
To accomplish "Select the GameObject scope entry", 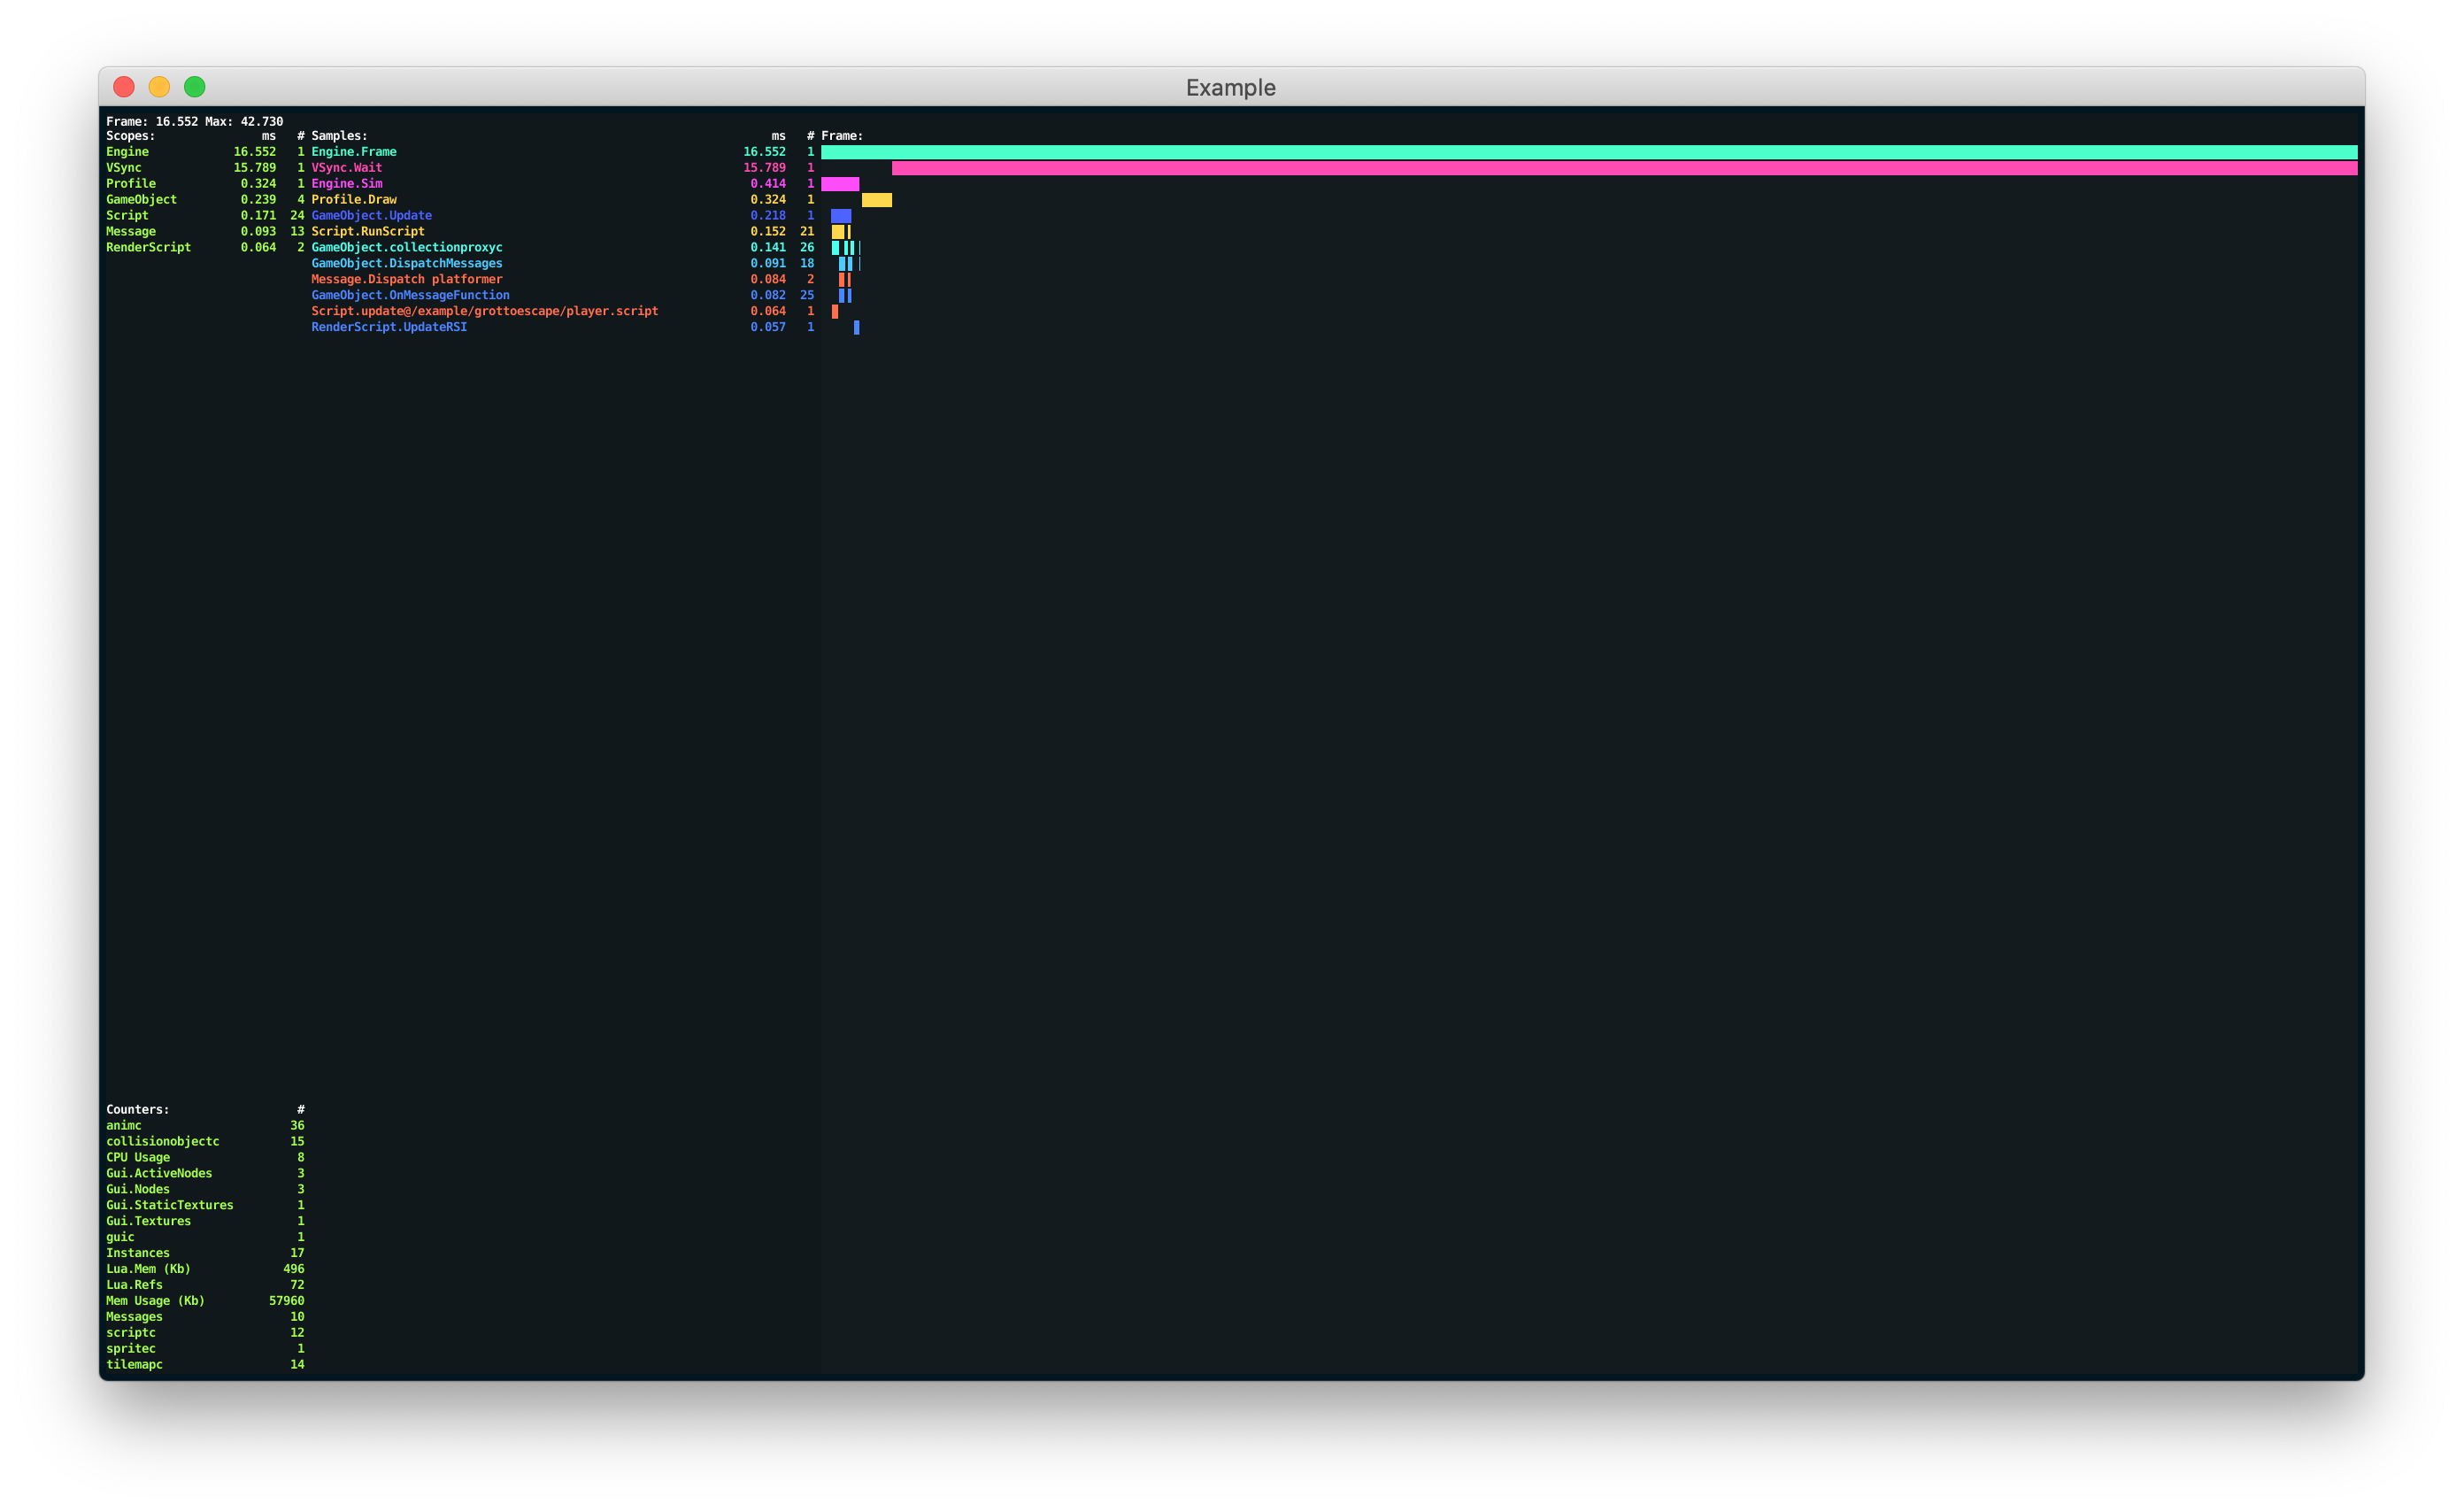I will (140, 199).
